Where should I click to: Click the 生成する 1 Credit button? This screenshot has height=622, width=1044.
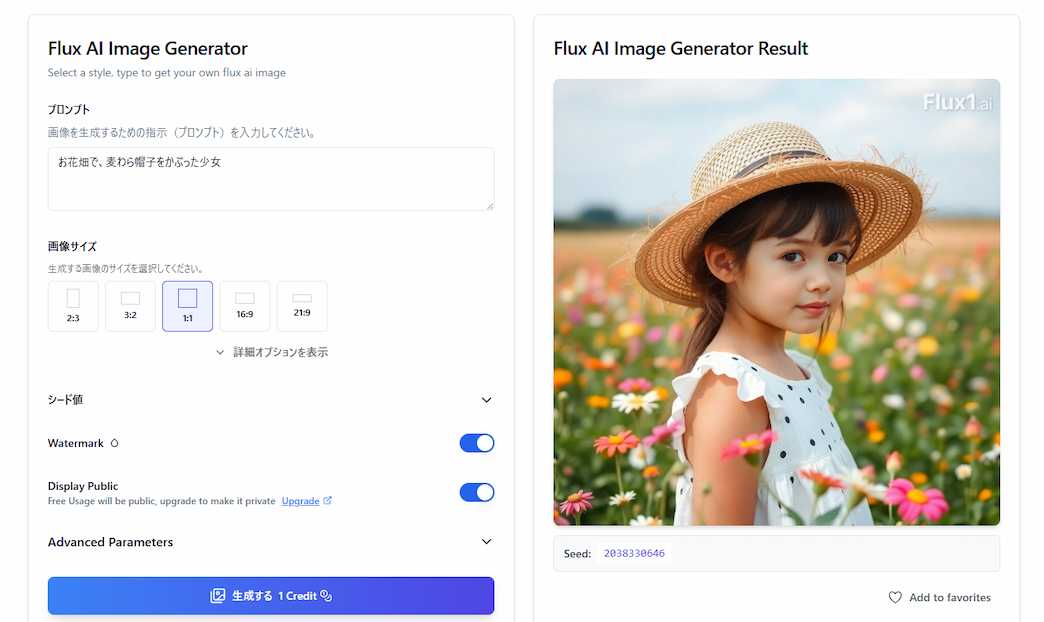[271, 596]
